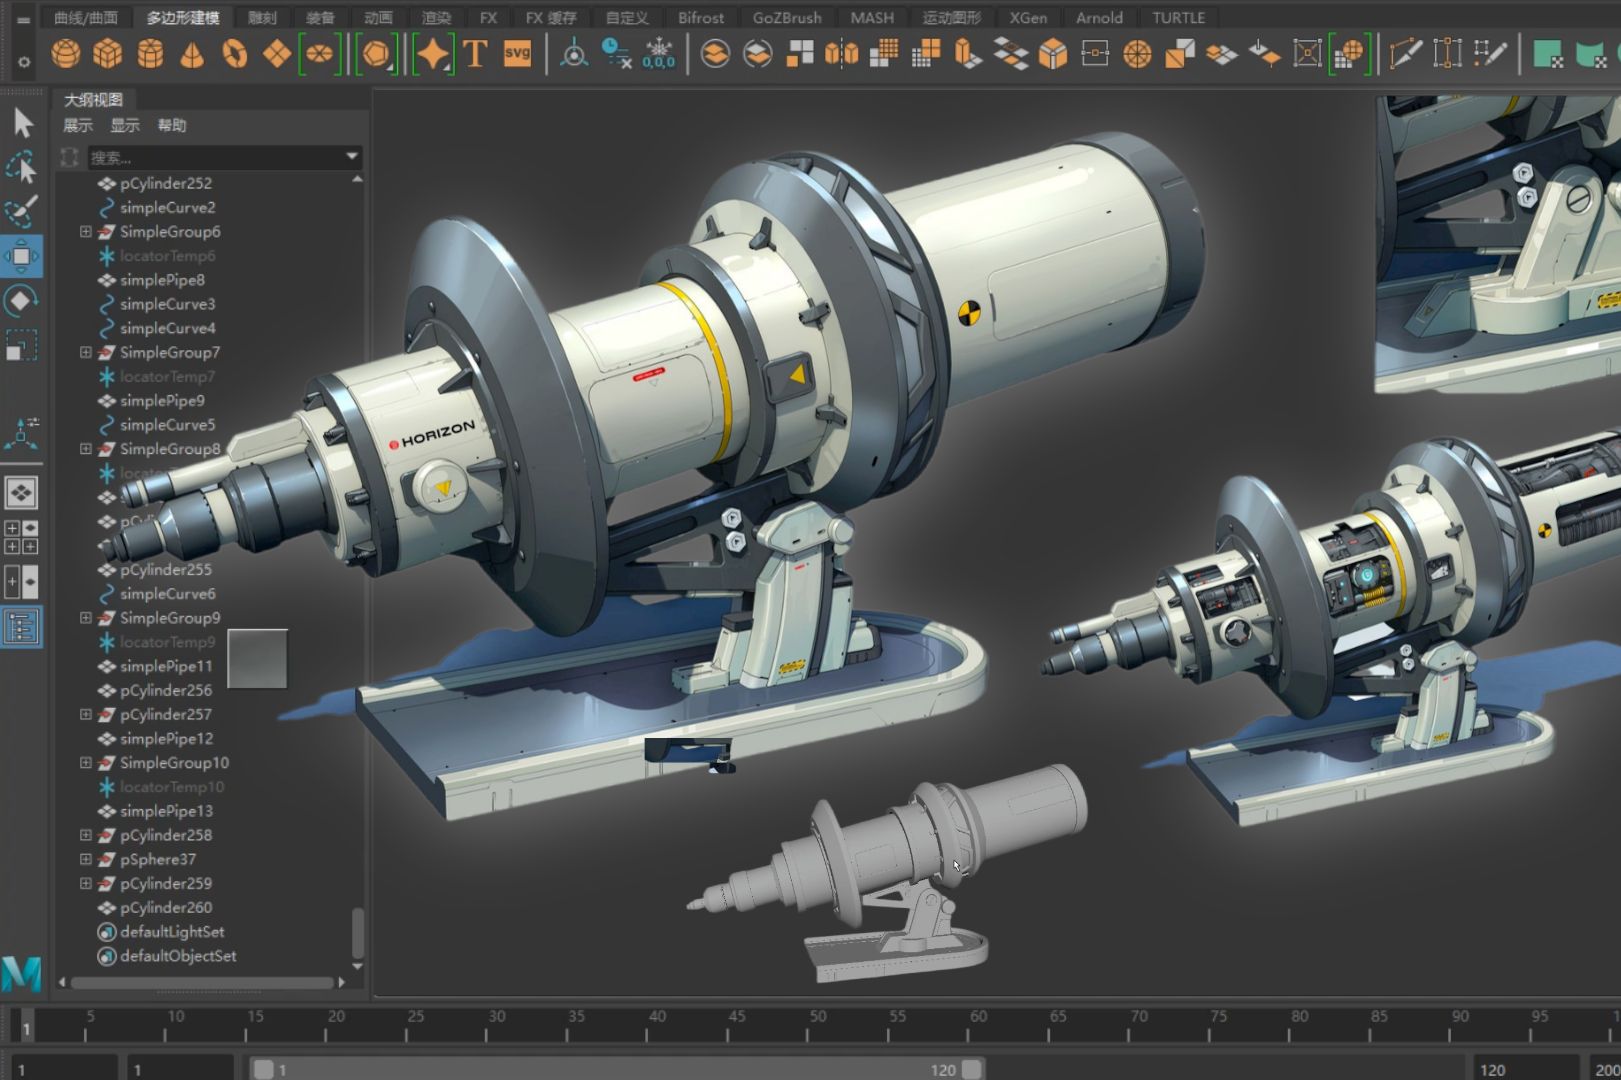Switch to single perspective viewport layout
The height and width of the screenshot is (1080, 1621).
22,493
